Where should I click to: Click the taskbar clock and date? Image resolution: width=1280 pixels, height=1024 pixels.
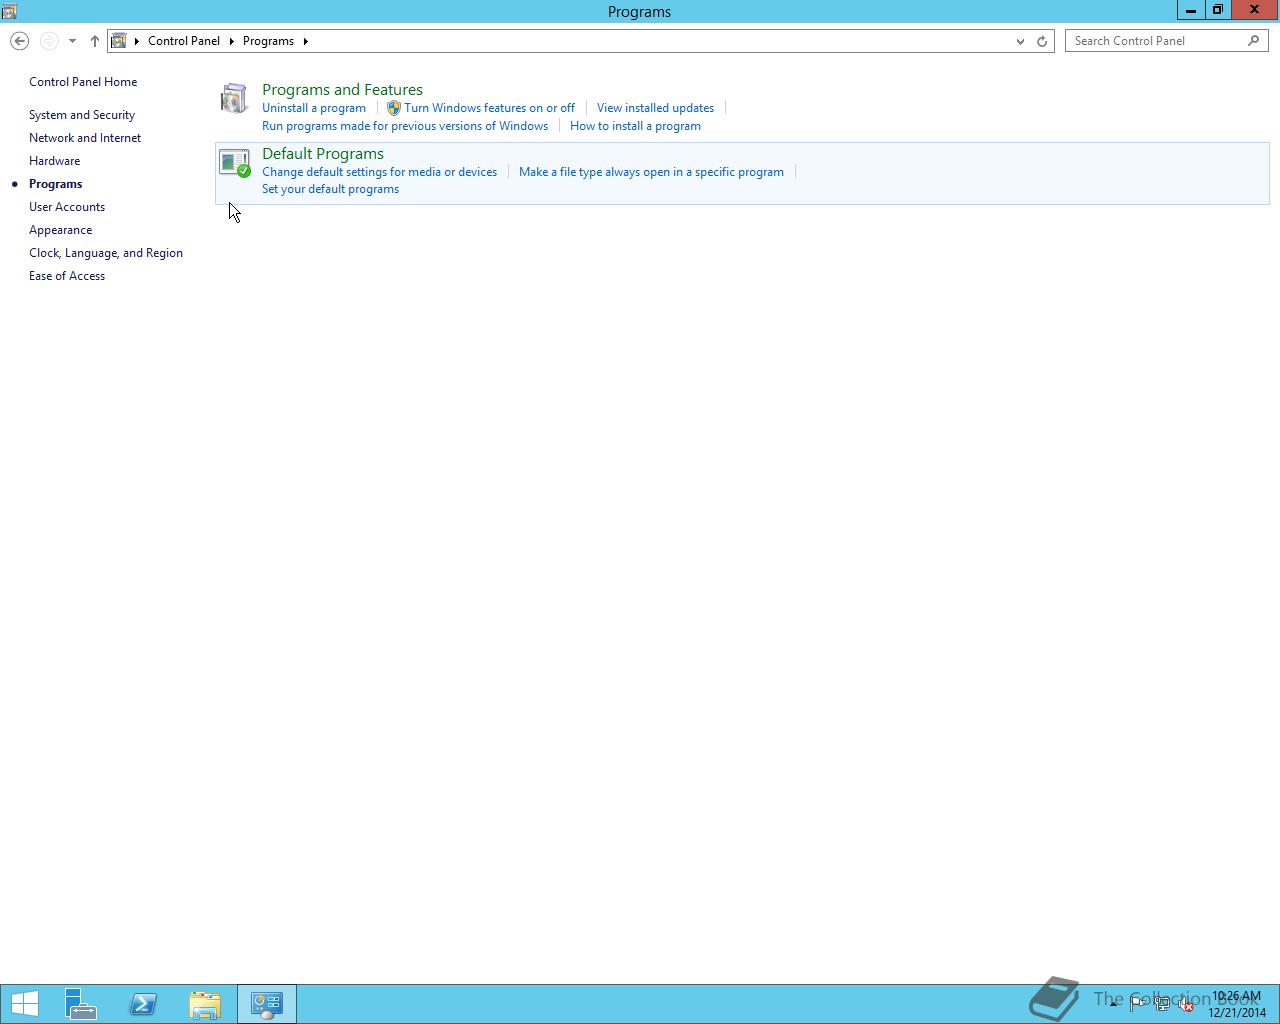pos(1237,1004)
